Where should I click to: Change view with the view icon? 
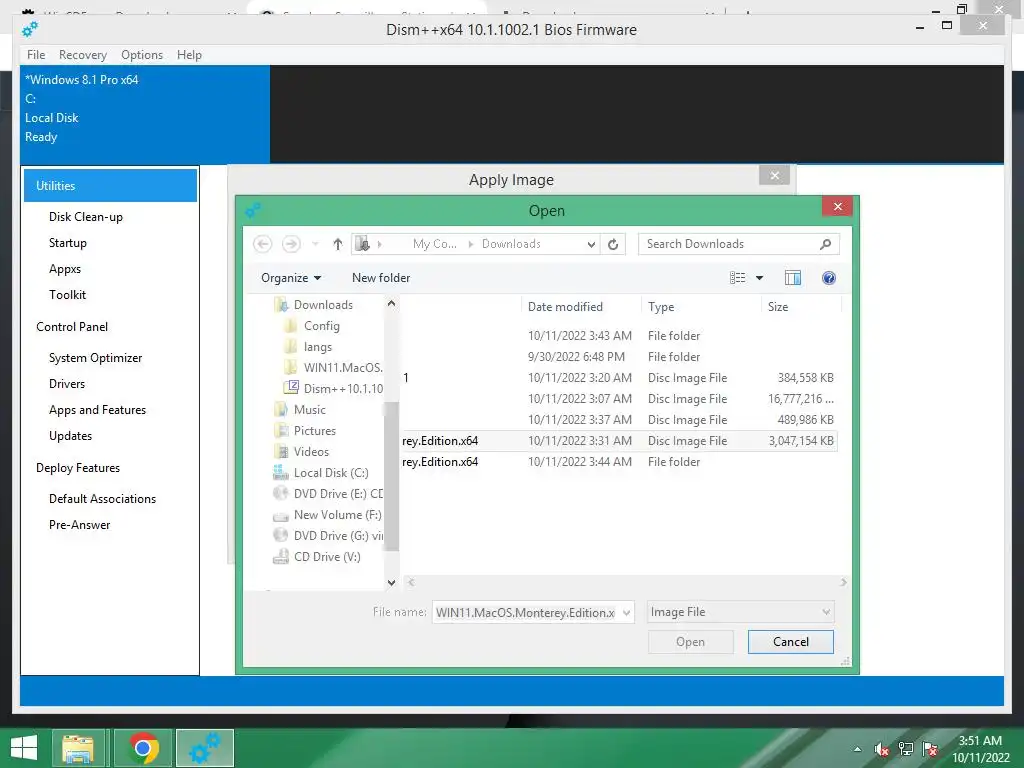[737, 278]
